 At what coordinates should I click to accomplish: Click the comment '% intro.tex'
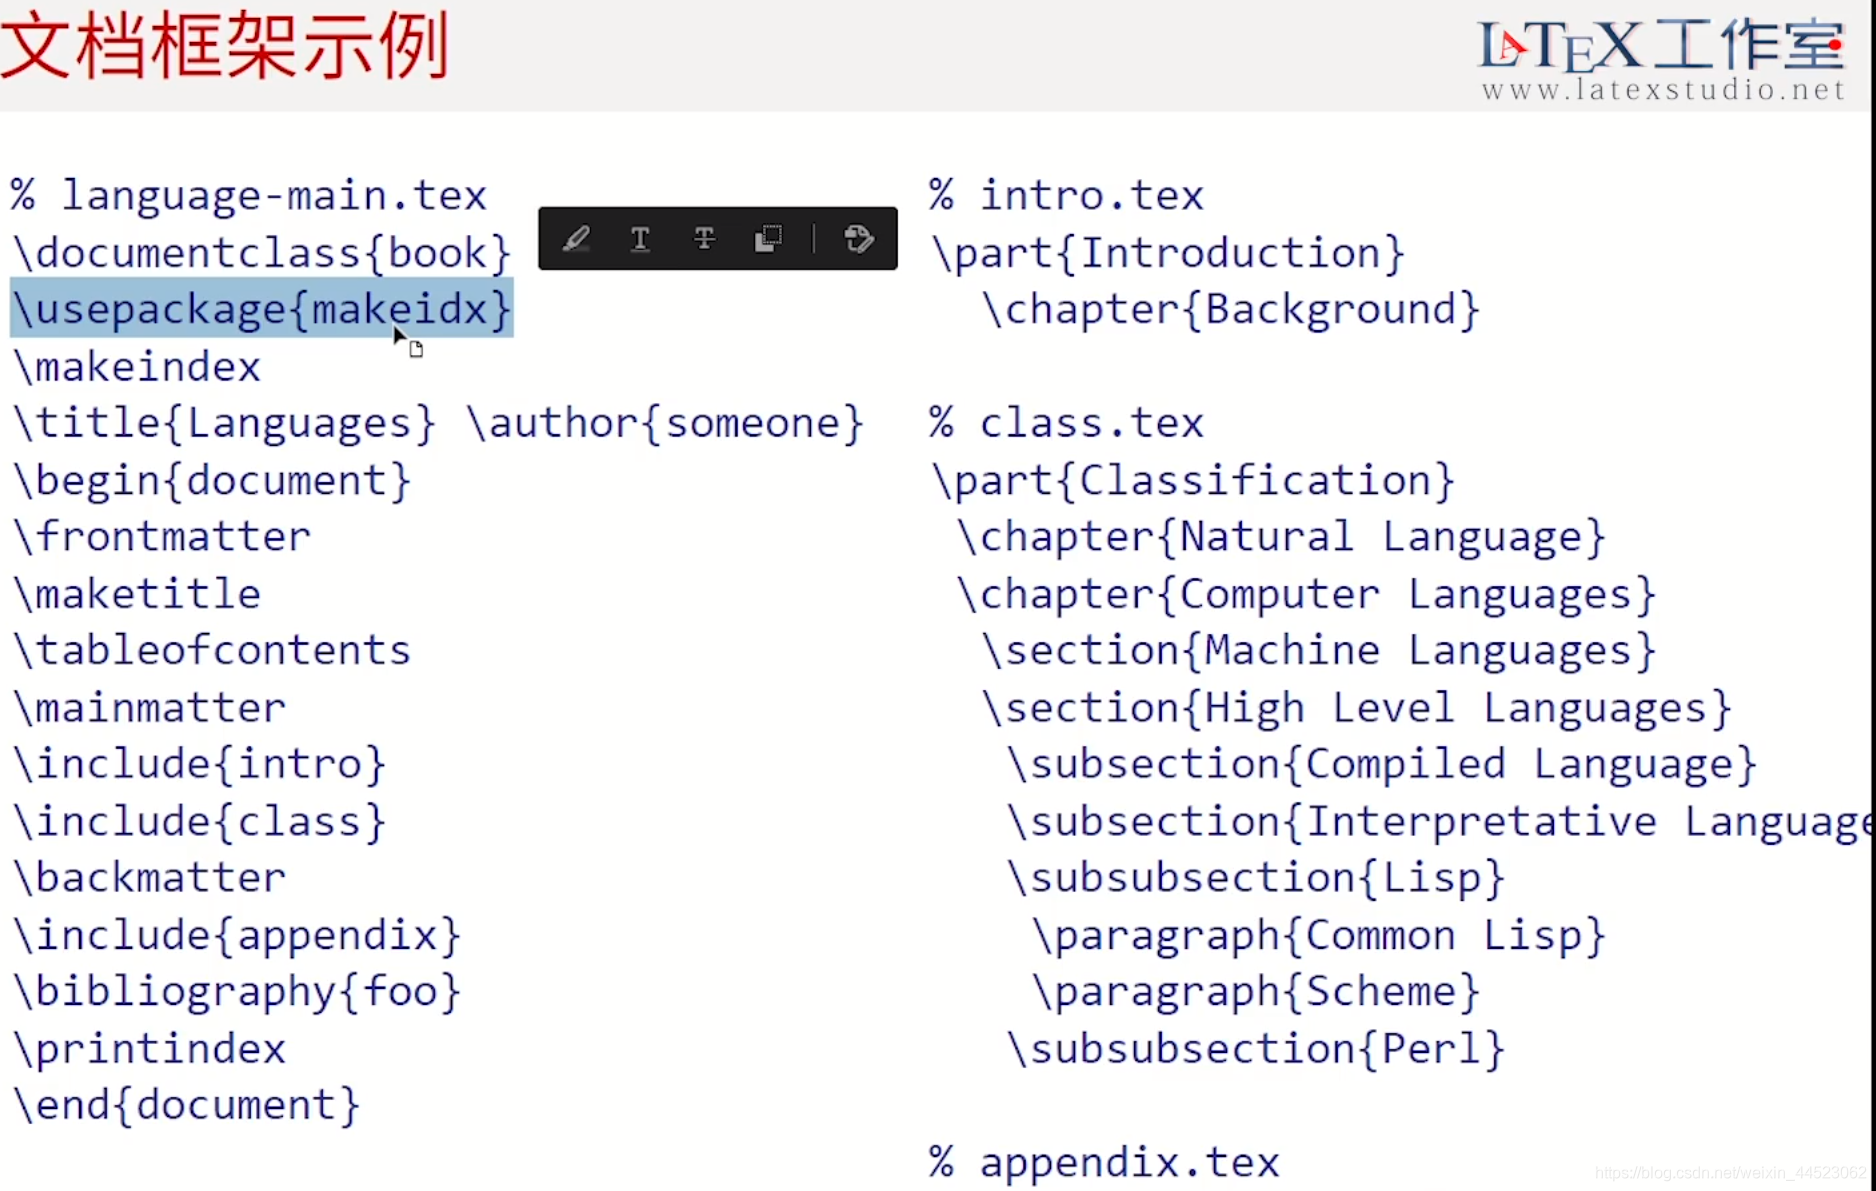coord(1066,195)
